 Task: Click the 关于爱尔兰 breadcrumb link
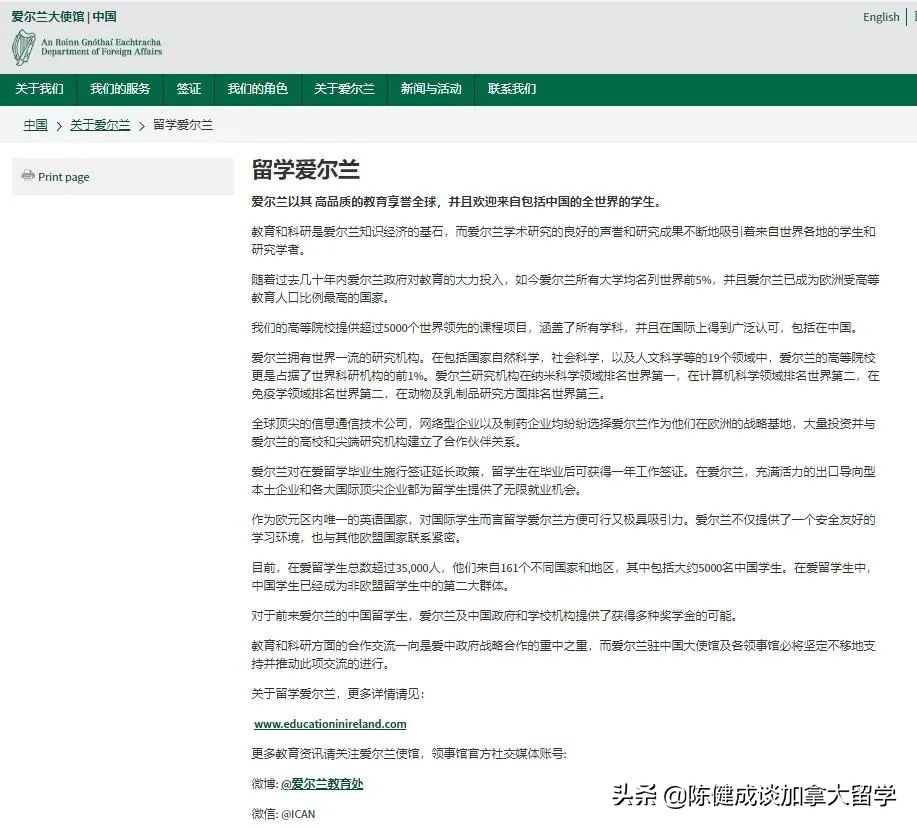click(101, 125)
